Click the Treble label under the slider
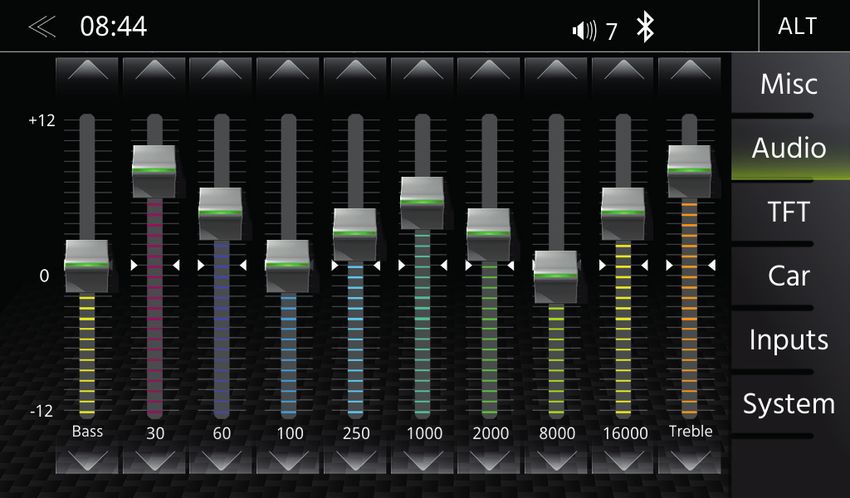The height and width of the screenshot is (498, 850). 691,431
